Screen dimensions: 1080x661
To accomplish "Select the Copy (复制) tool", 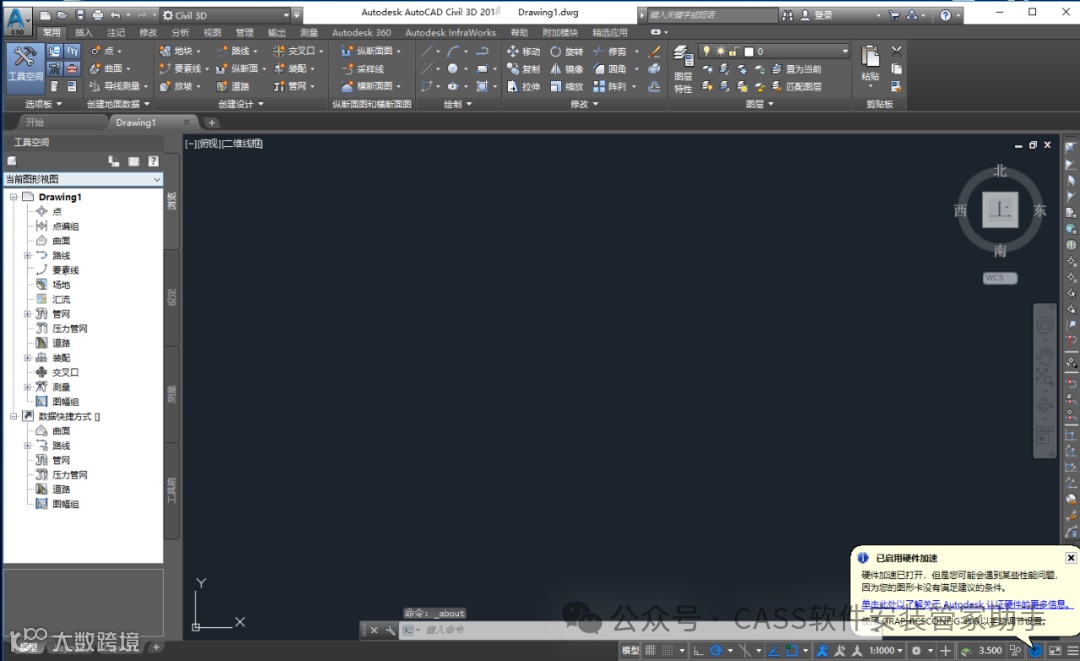I will pos(523,69).
